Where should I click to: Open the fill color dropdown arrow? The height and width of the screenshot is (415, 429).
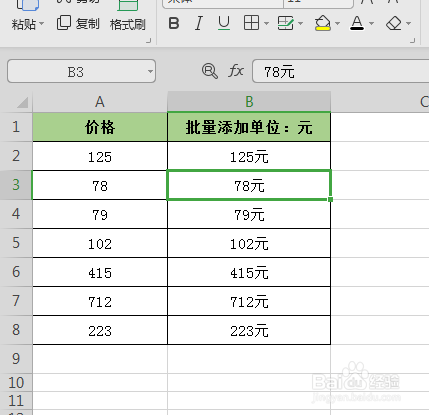click(x=337, y=23)
